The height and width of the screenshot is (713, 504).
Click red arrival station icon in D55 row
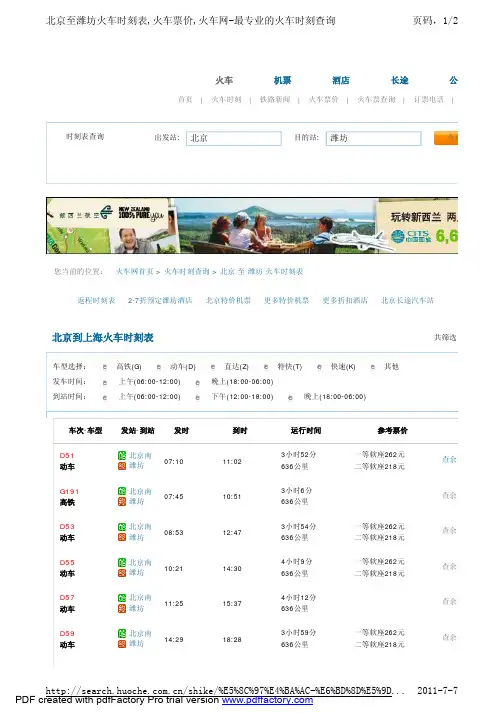click(x=122, y=573)
